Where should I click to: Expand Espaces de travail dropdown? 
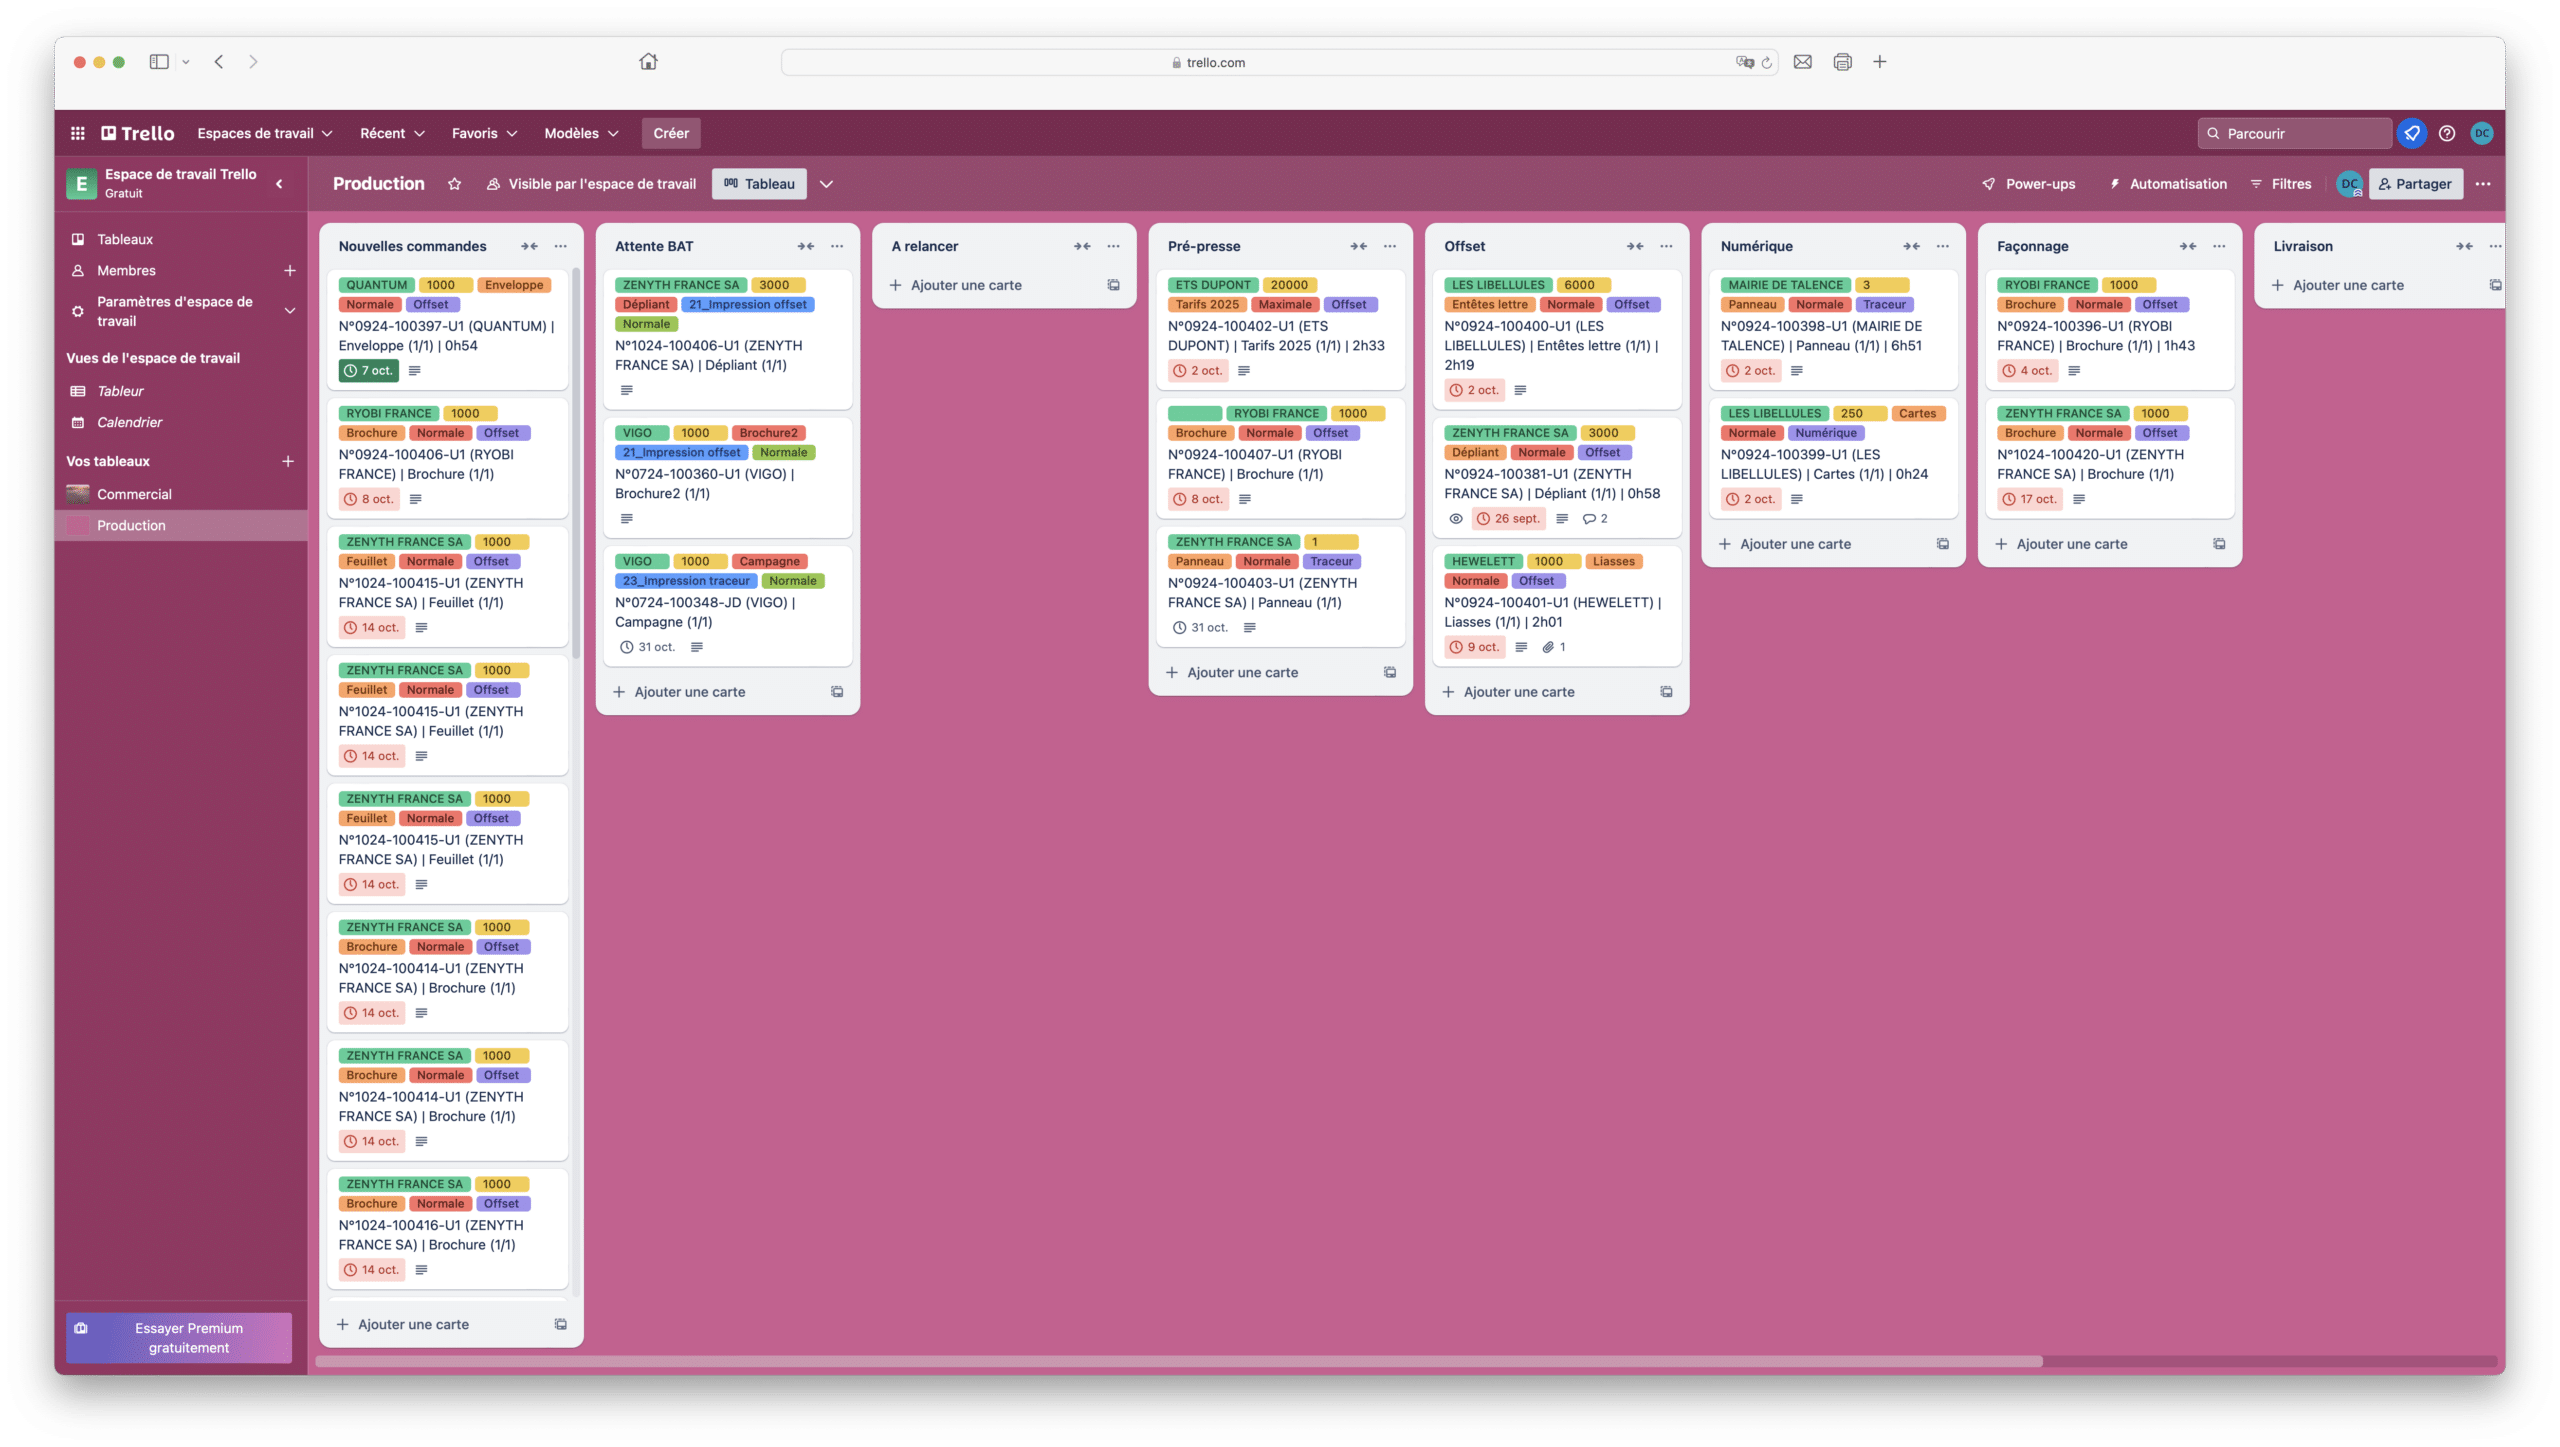click(265, 133)
